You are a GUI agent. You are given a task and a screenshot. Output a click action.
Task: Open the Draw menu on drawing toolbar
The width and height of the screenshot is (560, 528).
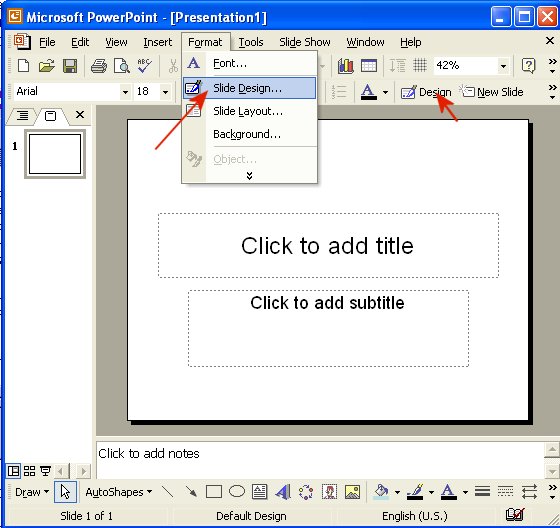pos(32,492)
